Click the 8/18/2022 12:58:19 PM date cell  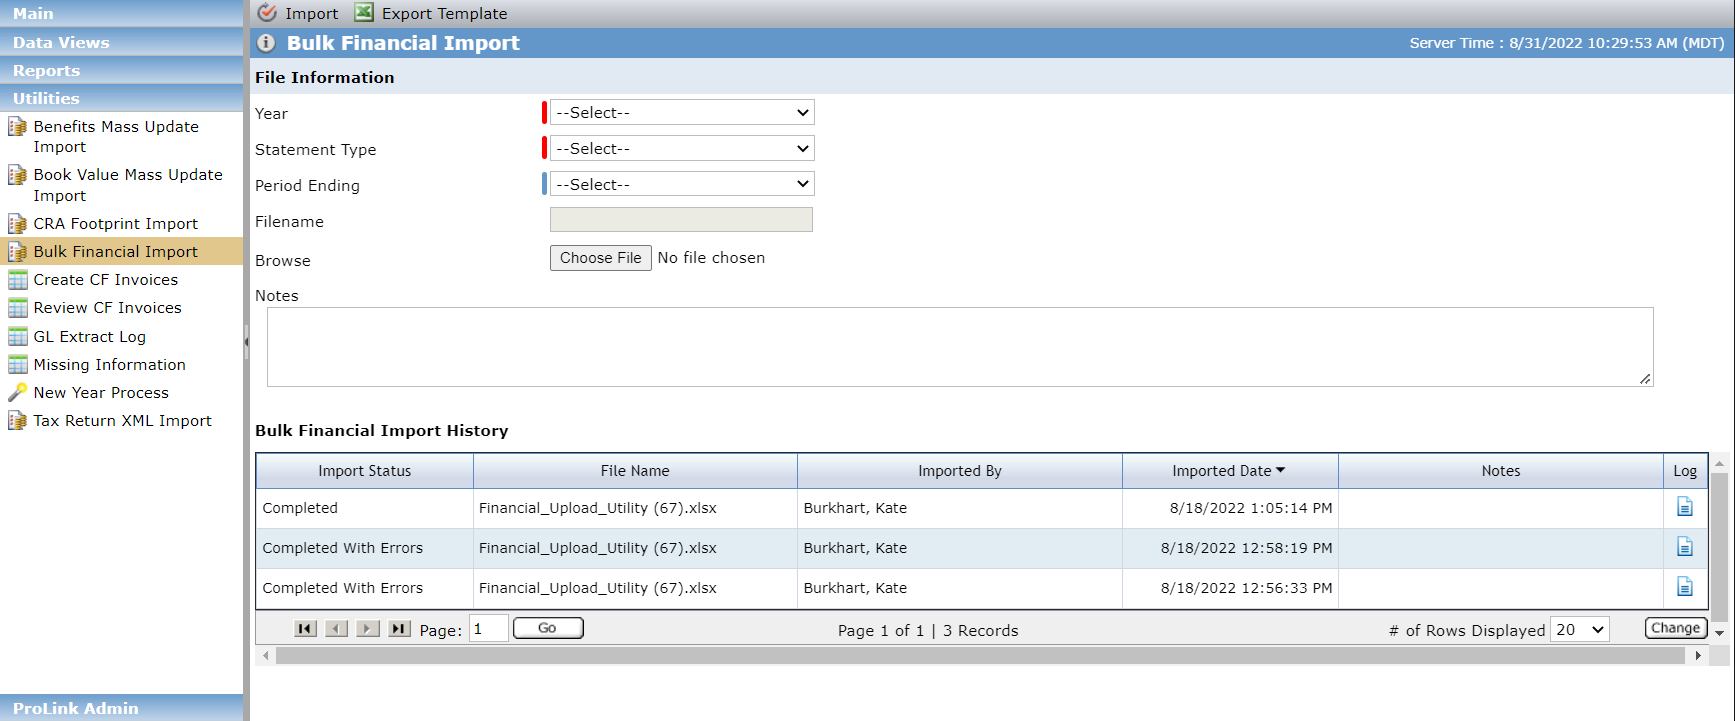(1230, 548)
